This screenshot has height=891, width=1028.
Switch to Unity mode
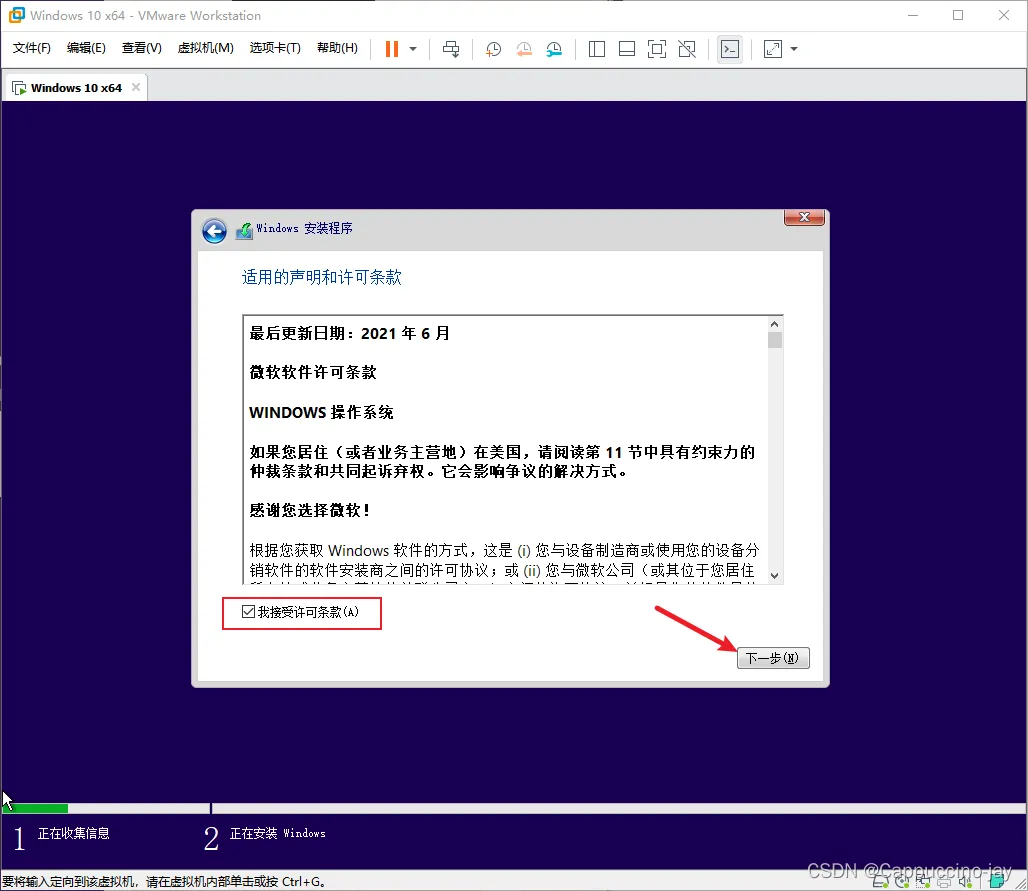(x=686, y=49)
